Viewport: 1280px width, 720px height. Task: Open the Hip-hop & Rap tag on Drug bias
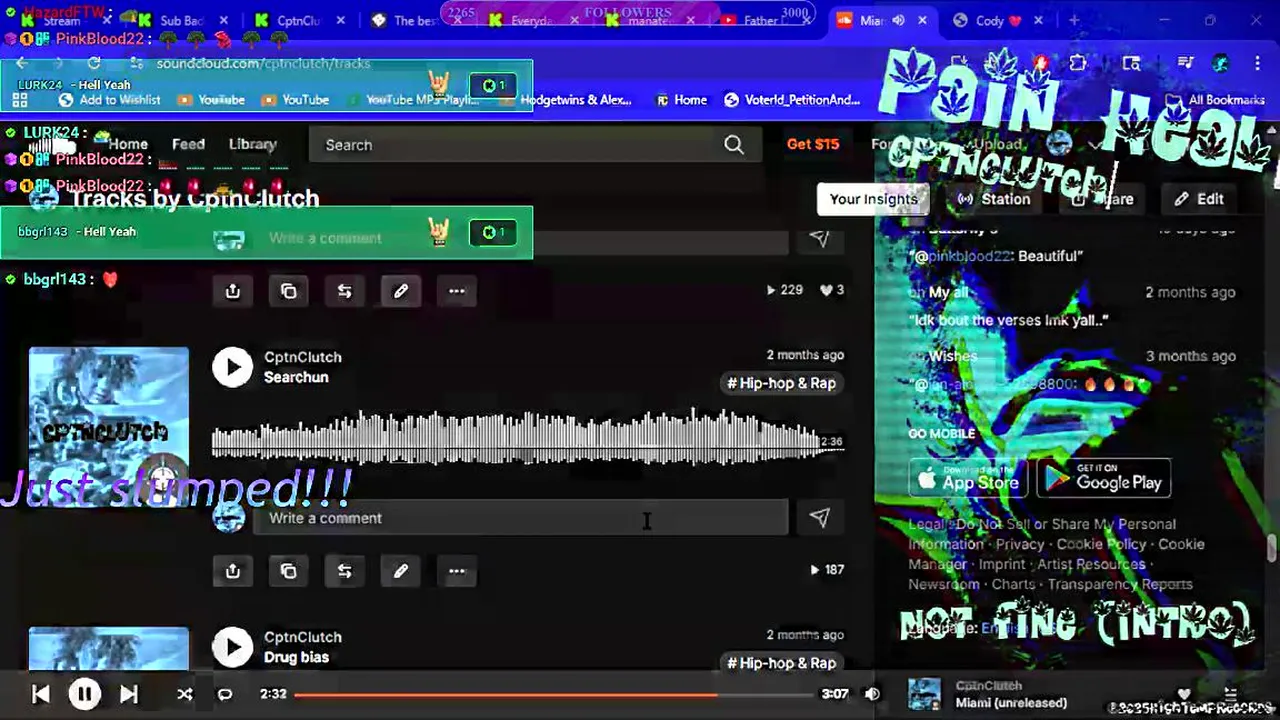(782, 663)
